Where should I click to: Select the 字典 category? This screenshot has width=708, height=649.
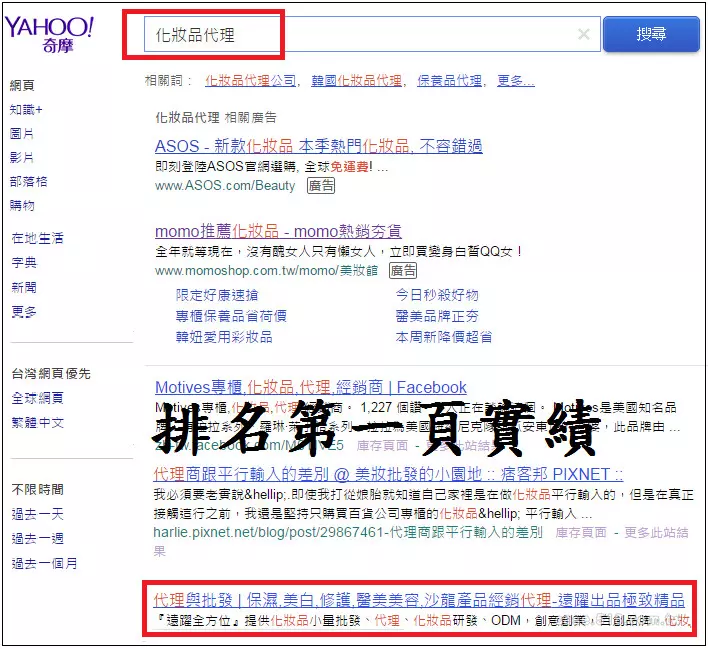tap(24, 262)
